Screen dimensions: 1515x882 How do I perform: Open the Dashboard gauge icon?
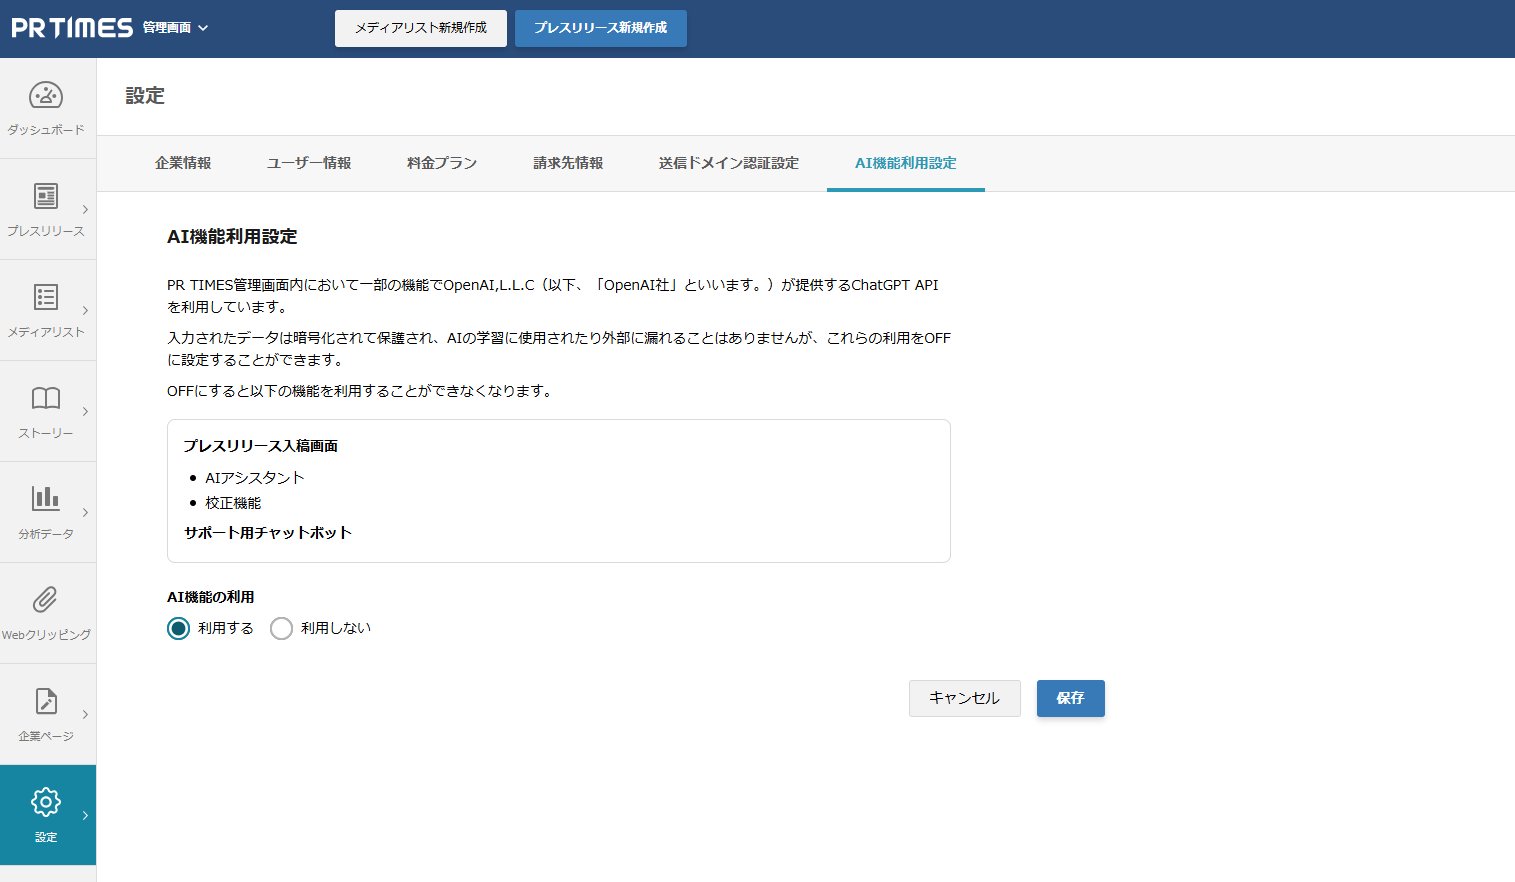pos(46,96)
